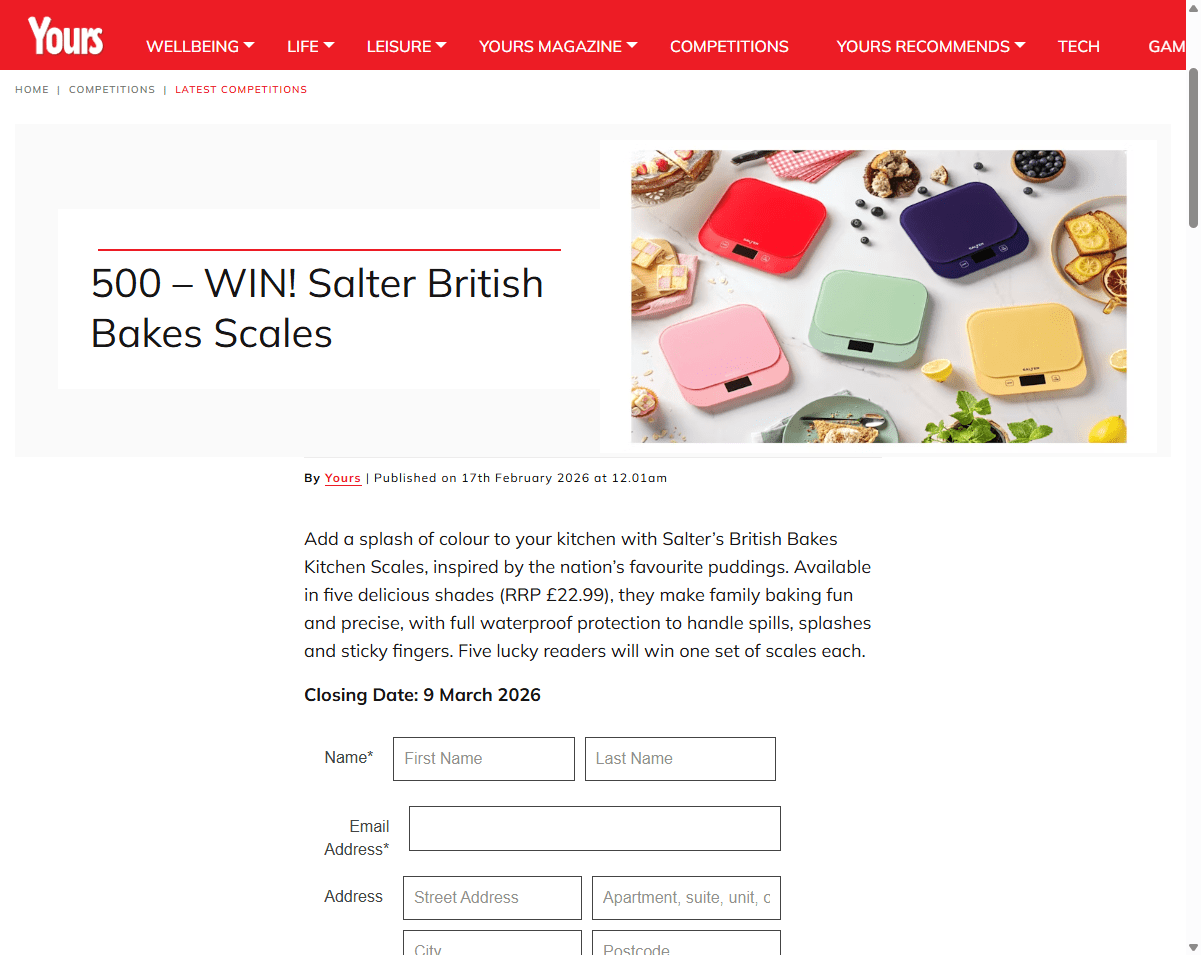Expand the Life dropdown arrow
This screenshot has width=1201, height=955.
coord(329,45)
